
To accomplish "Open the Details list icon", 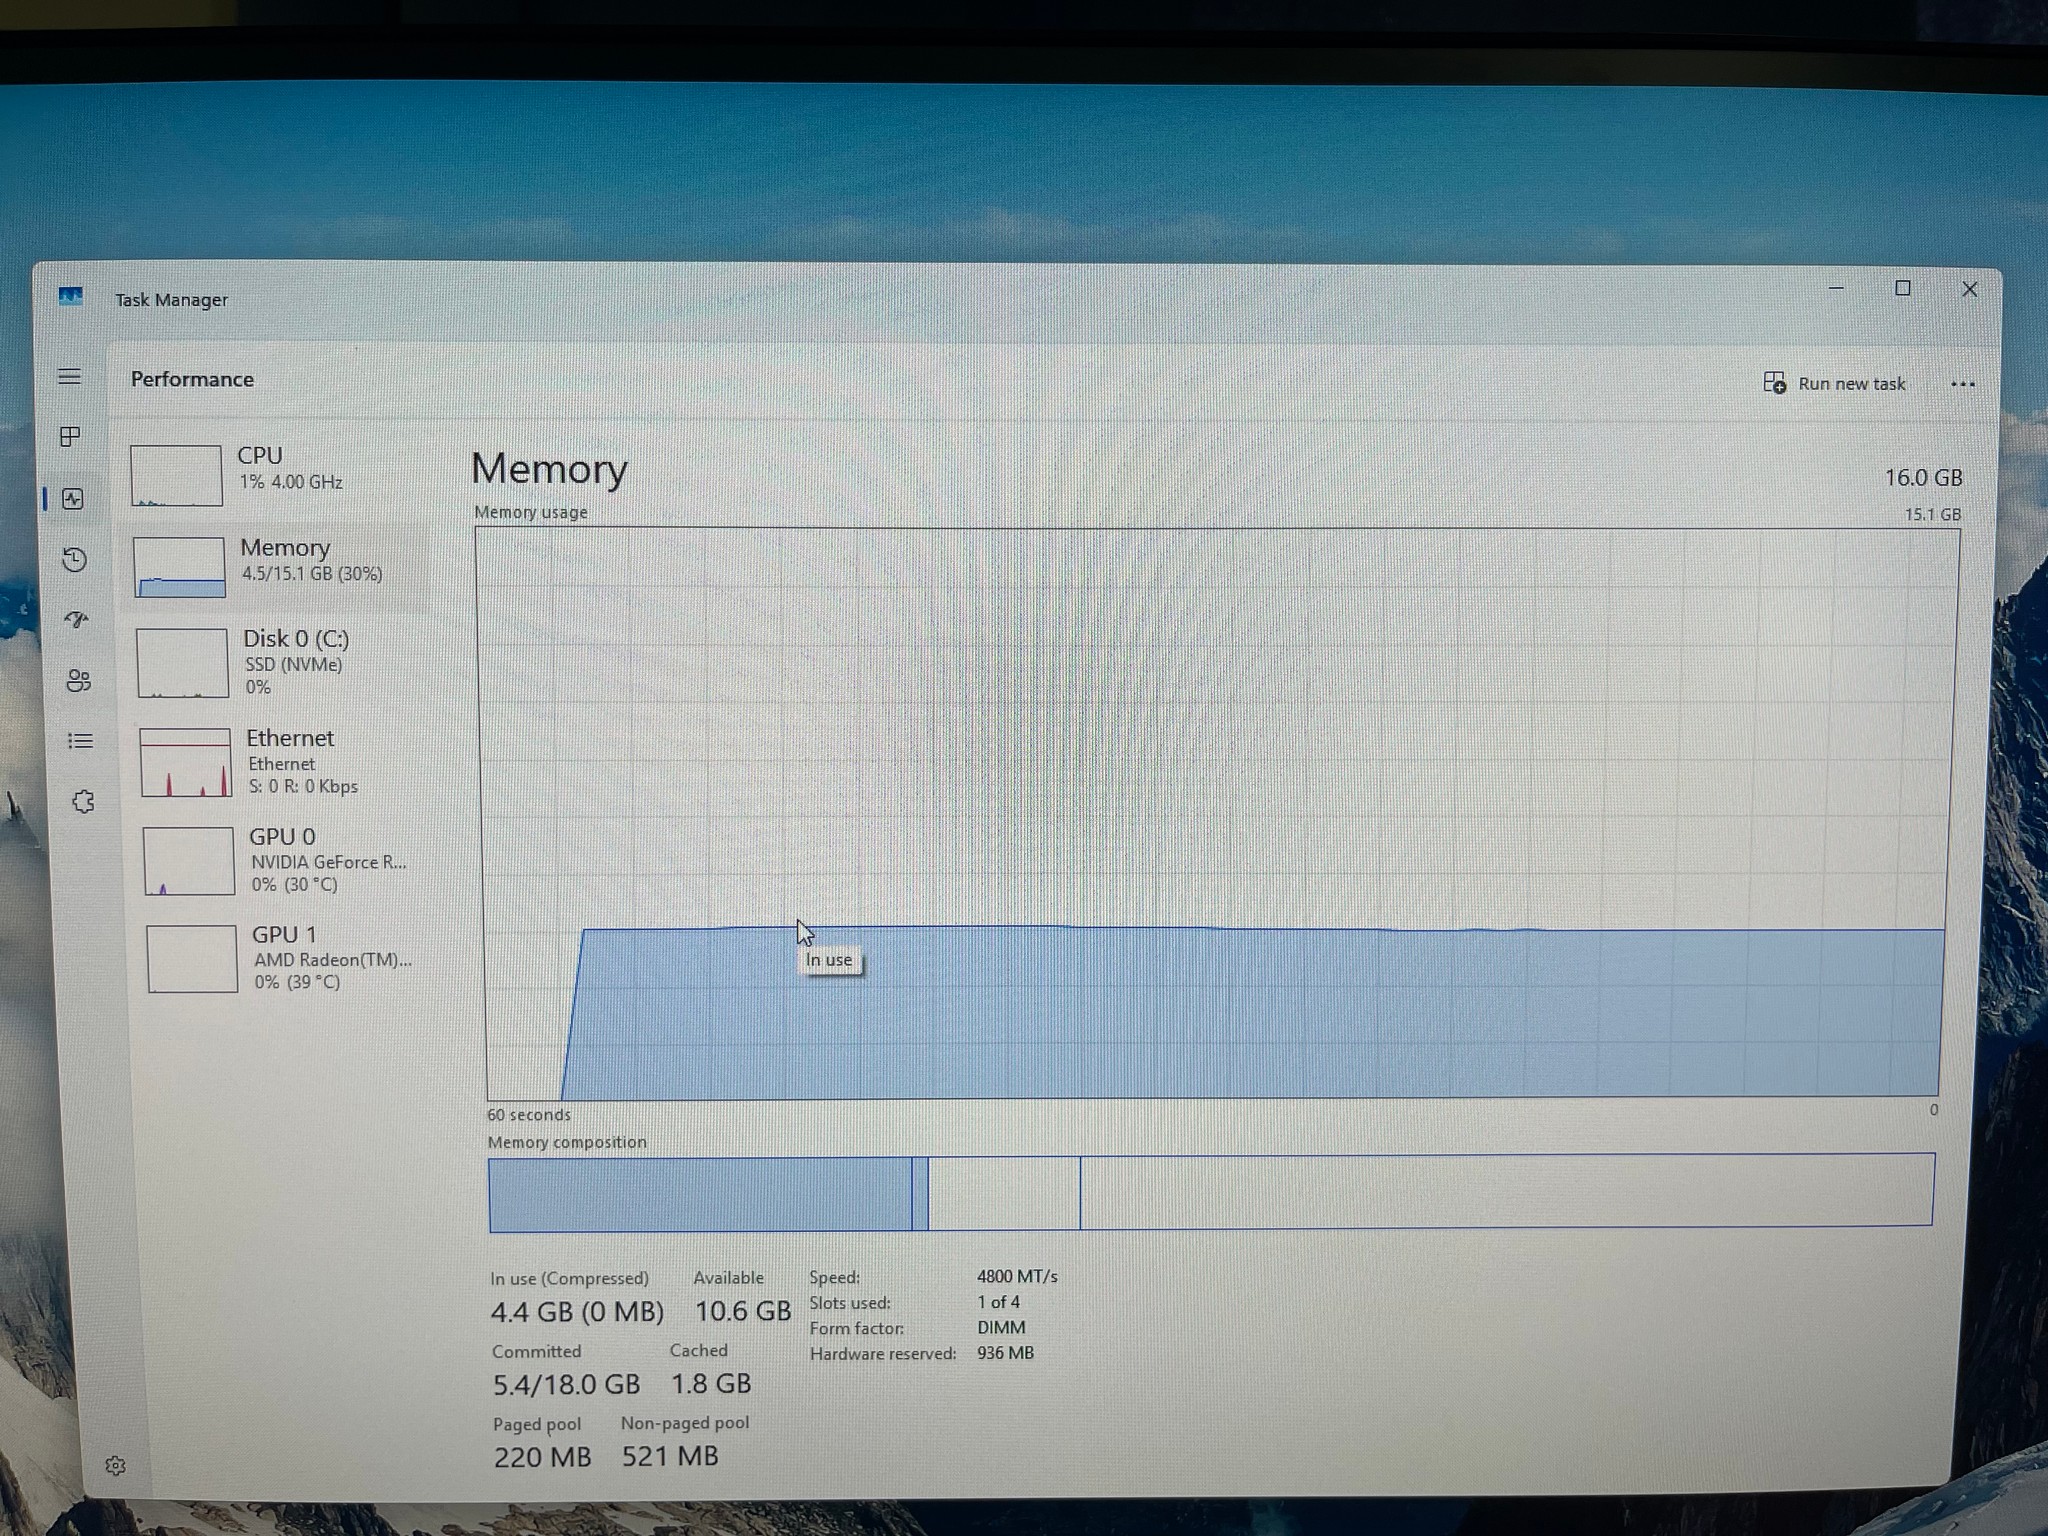I will tap(80, 741).
